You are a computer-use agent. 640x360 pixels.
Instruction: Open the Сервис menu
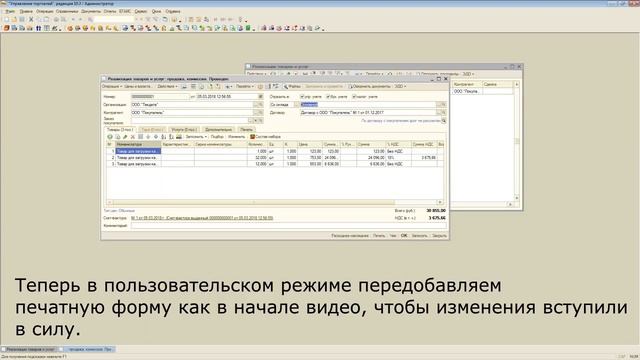pyautogui.click(x=141, y=11)
